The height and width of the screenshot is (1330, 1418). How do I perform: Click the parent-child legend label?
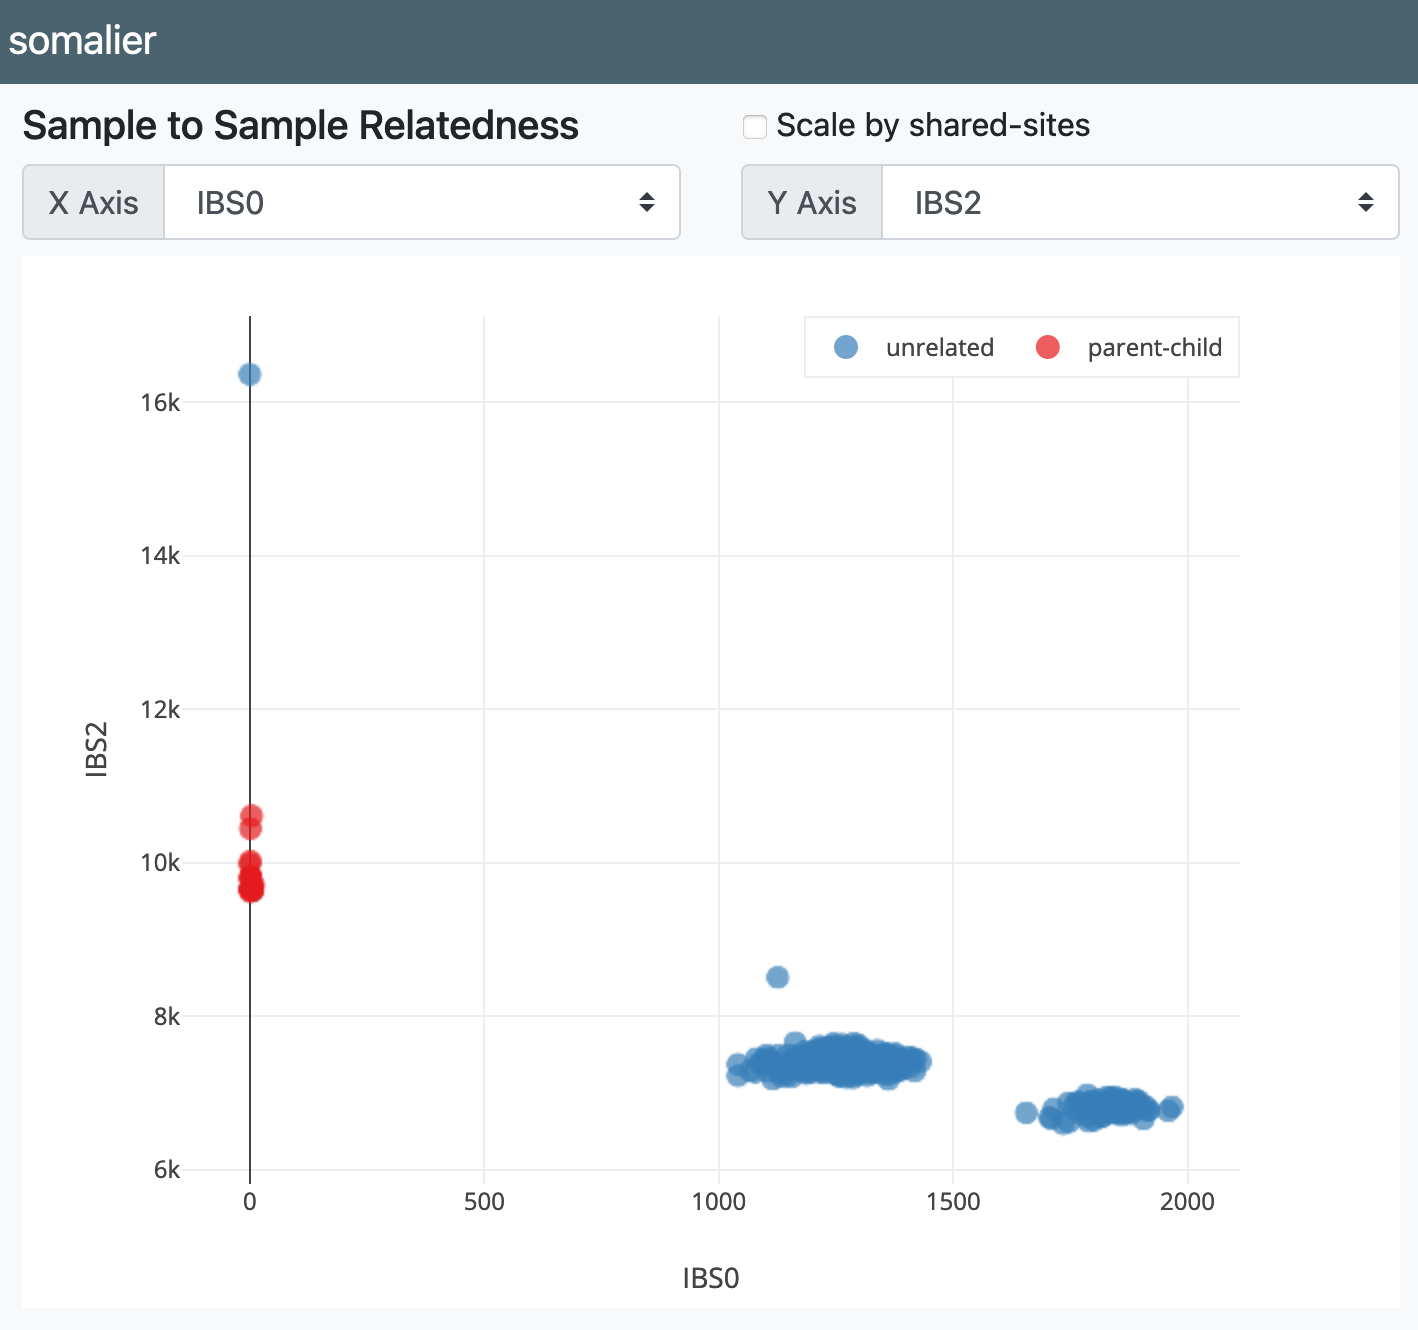[1155, 347]
